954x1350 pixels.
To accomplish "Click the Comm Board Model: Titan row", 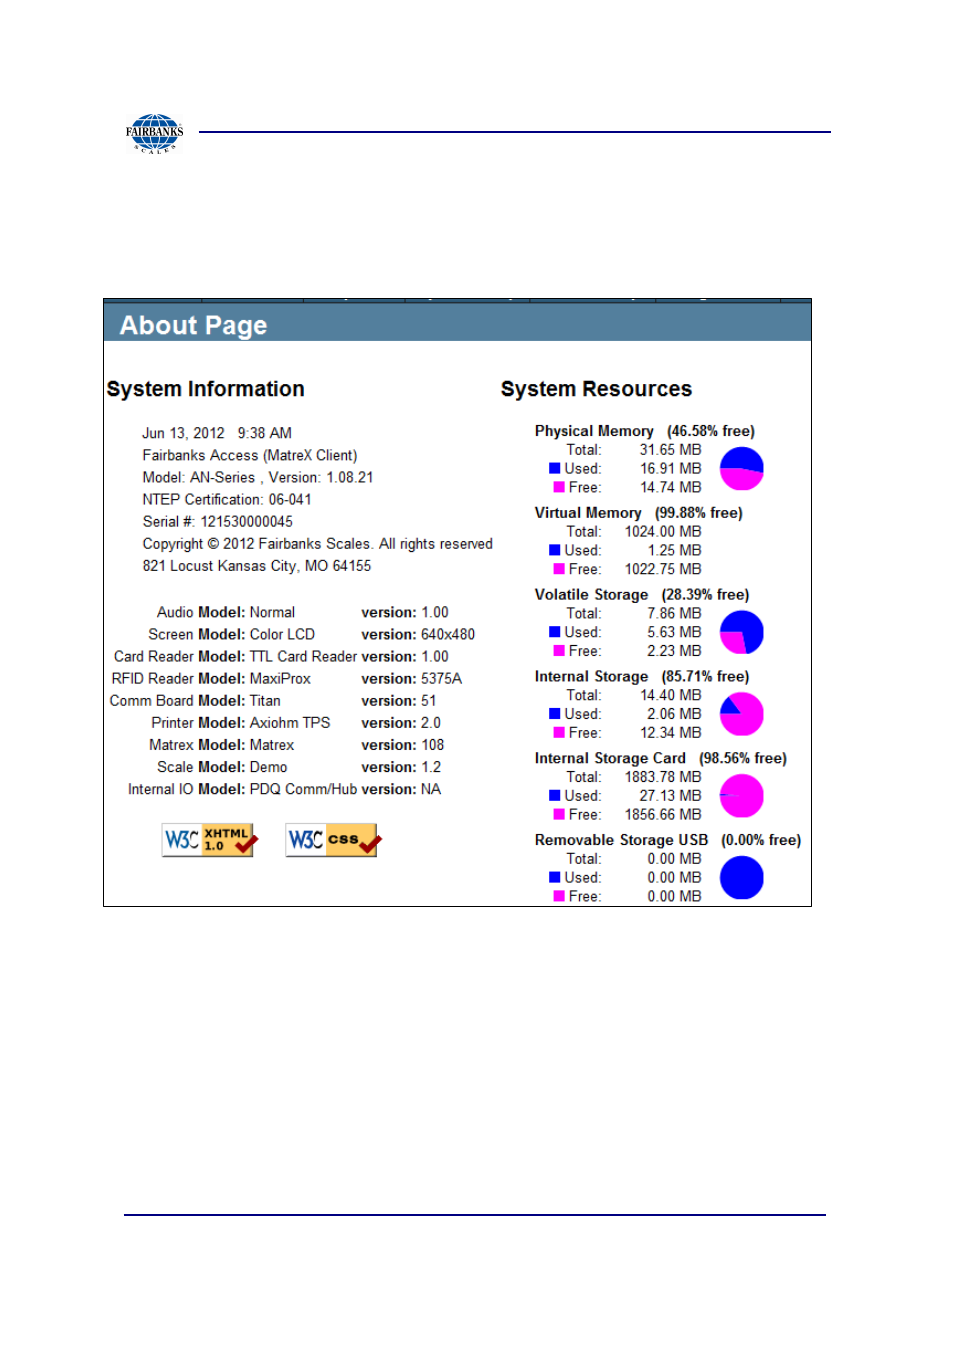I will [x=273, y=700].
